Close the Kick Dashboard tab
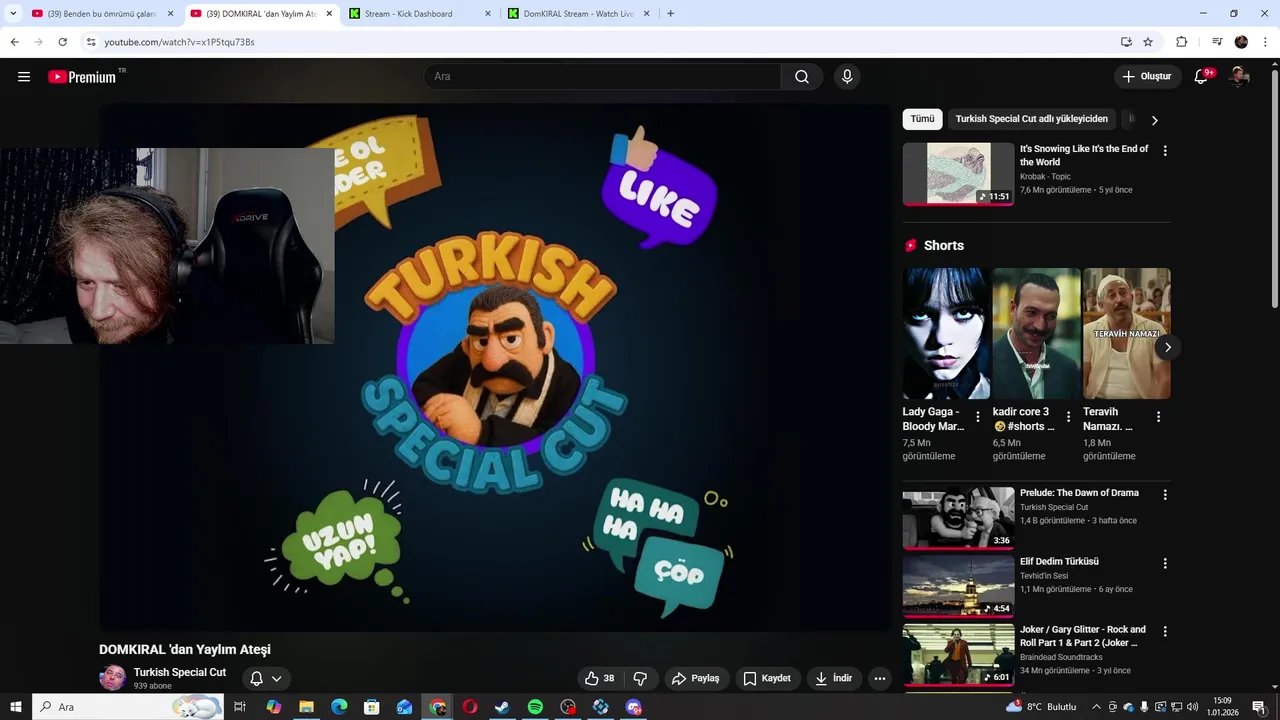This screenshot has width=1280, height=720. 488,13
